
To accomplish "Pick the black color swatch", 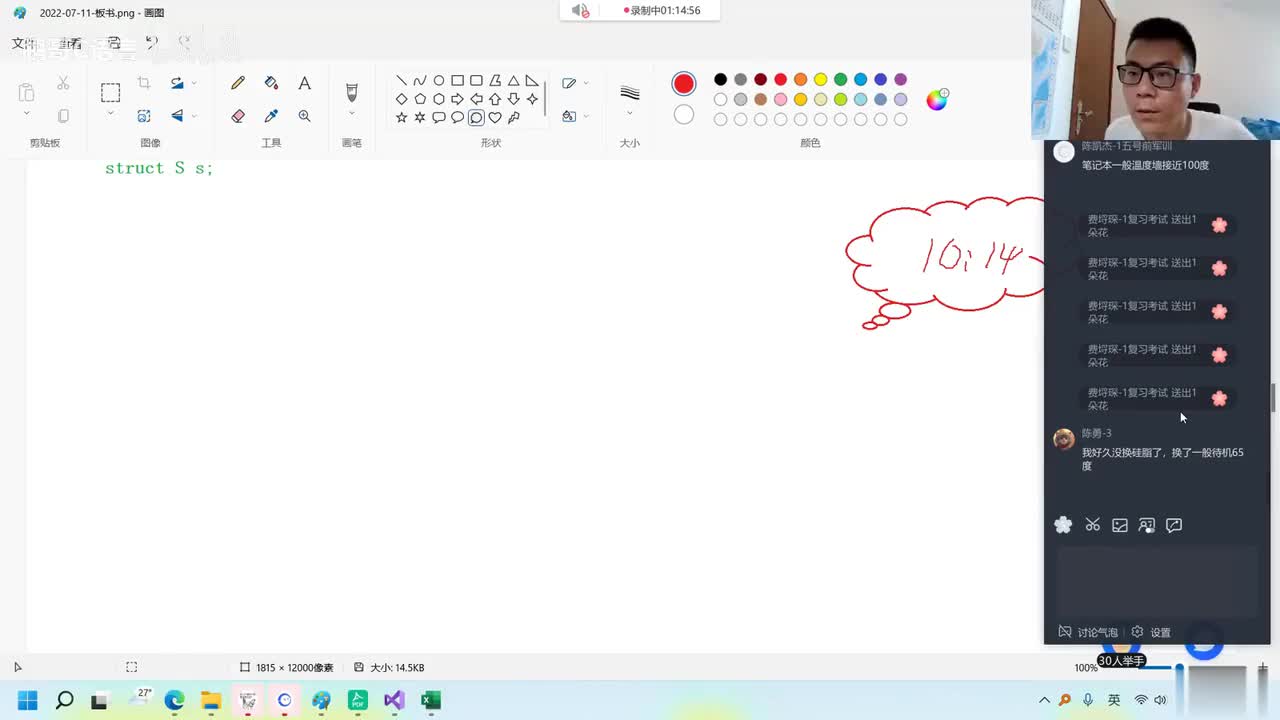I will pyautogui.click(x=720, y=79).
